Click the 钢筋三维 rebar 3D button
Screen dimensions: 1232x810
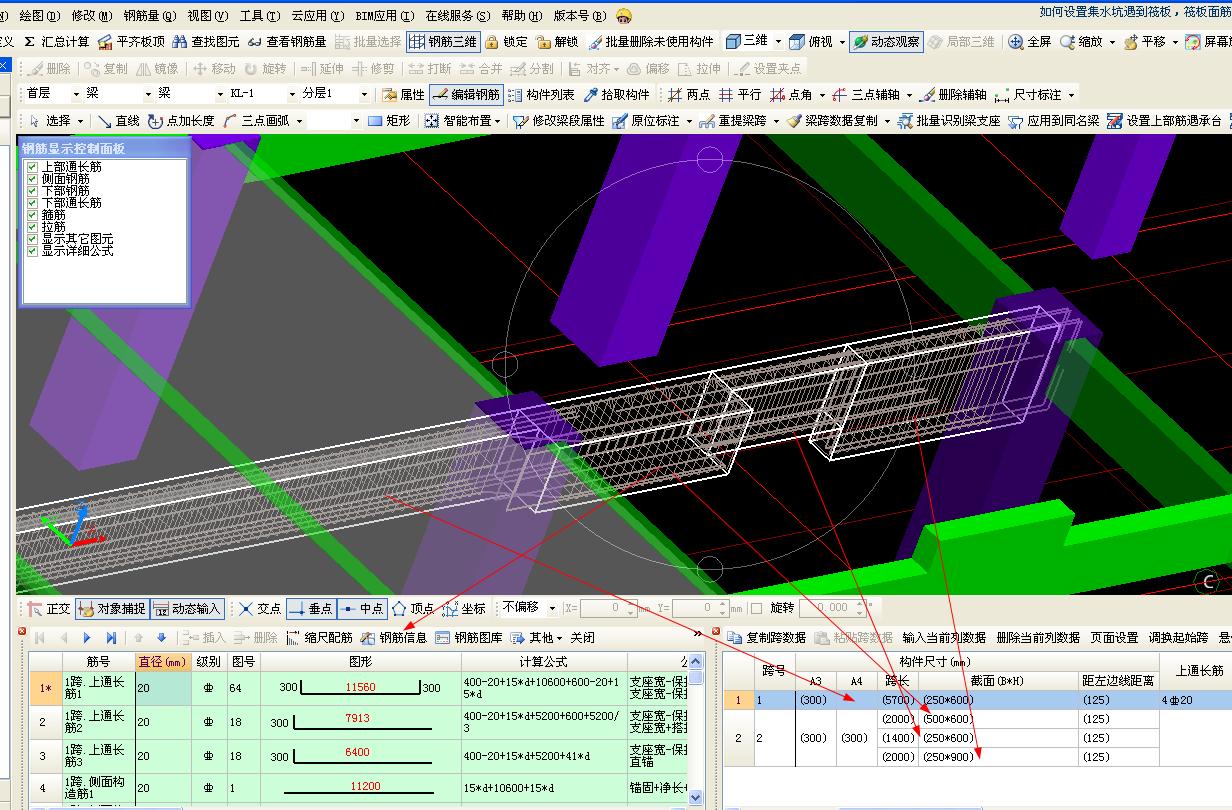point(443,42)
